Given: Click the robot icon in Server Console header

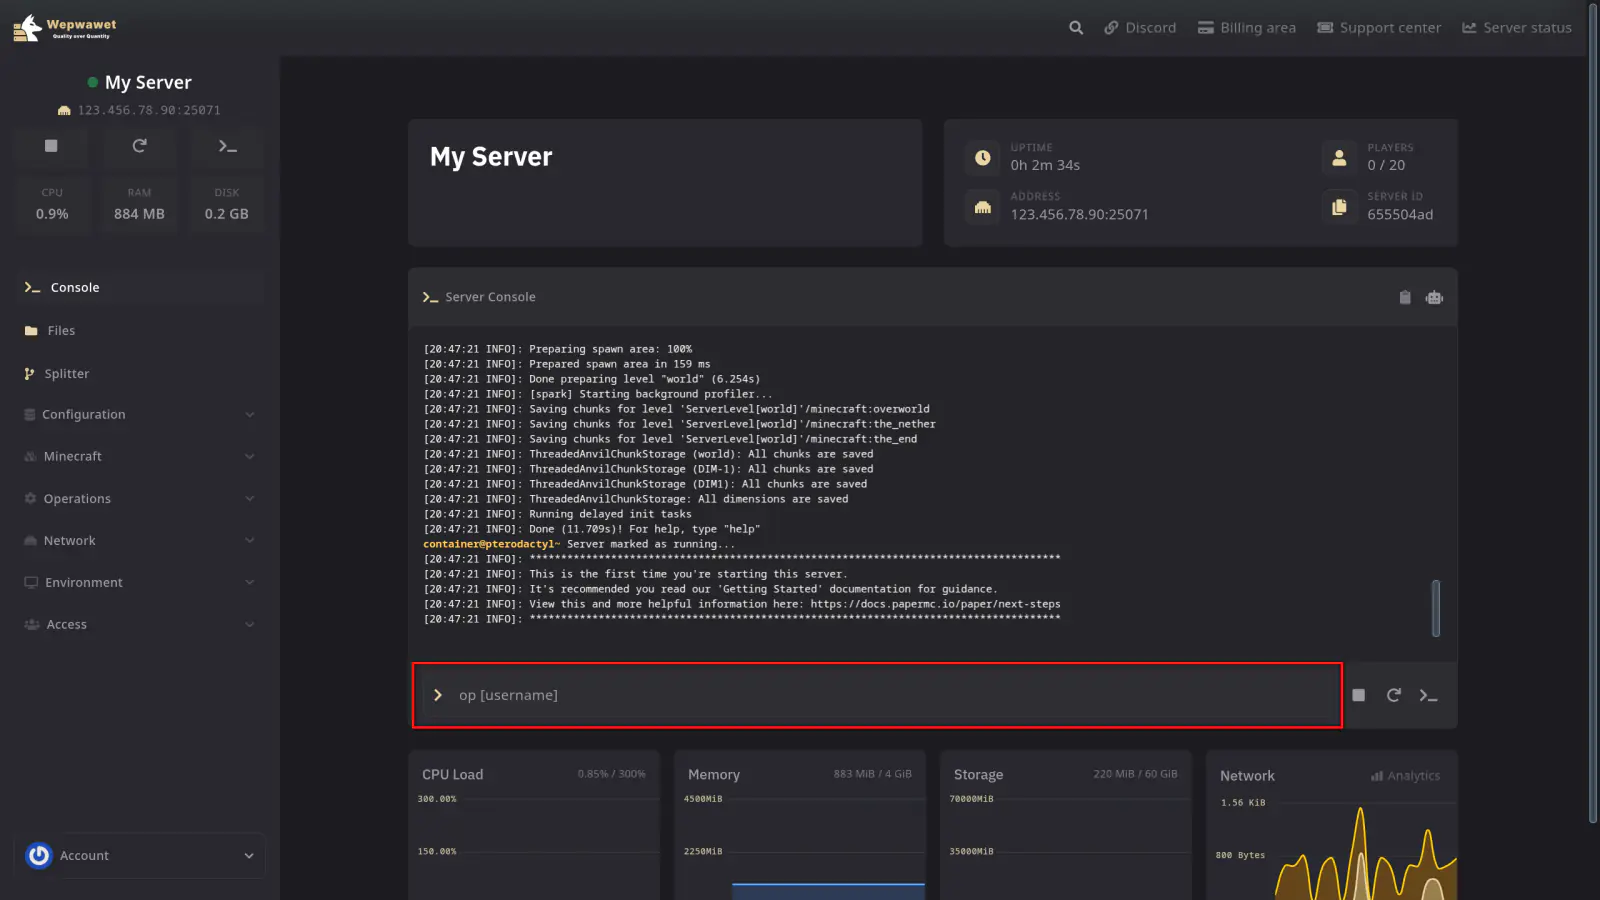Looking at the screenshot, I should point(1434,297).
